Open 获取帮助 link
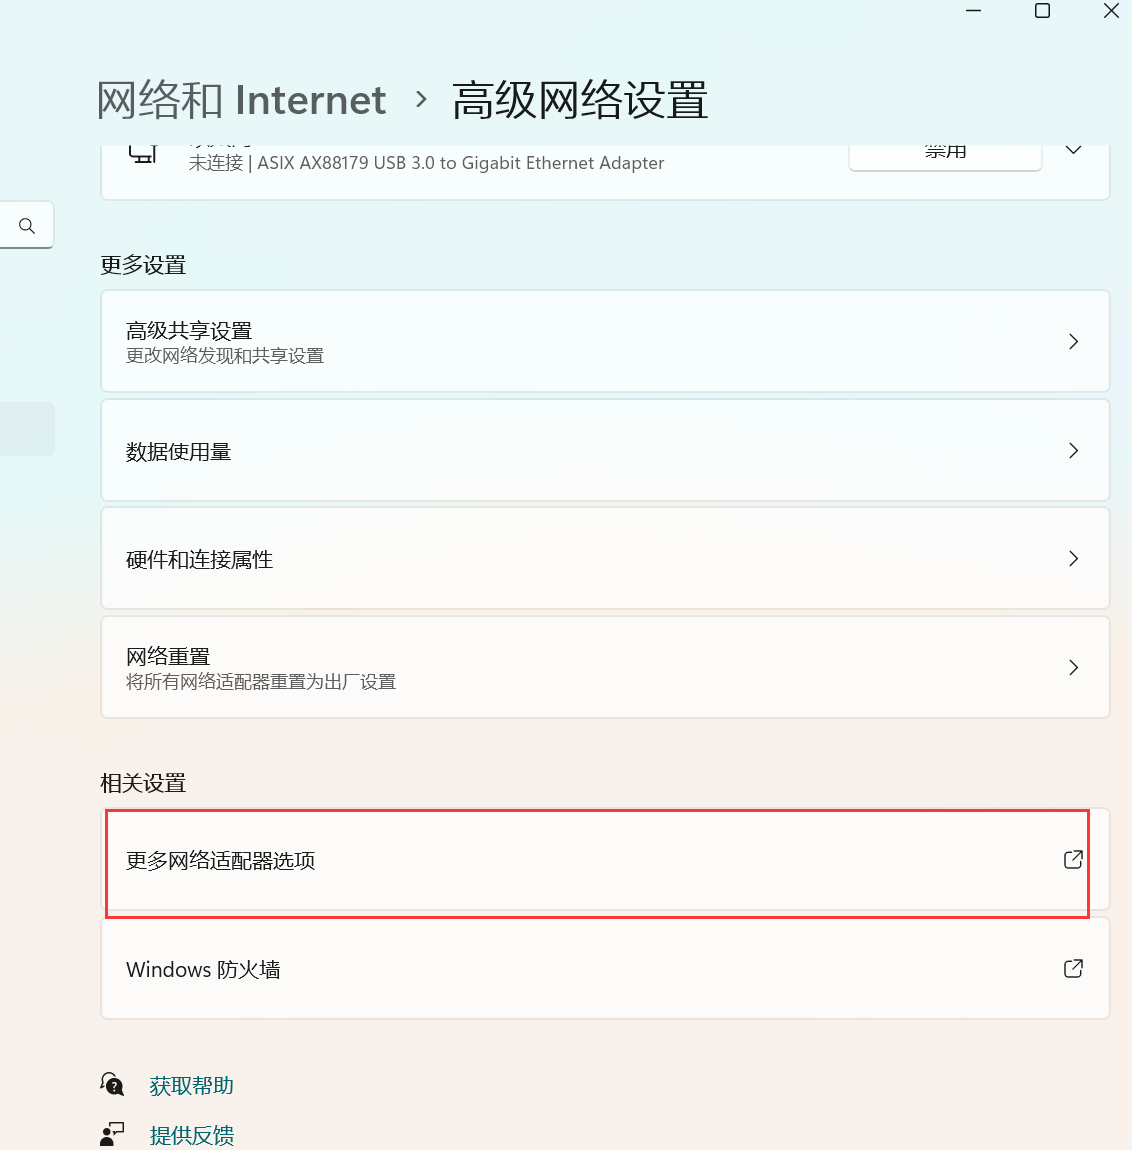1132x1150 pixels. click(191, 1084)
